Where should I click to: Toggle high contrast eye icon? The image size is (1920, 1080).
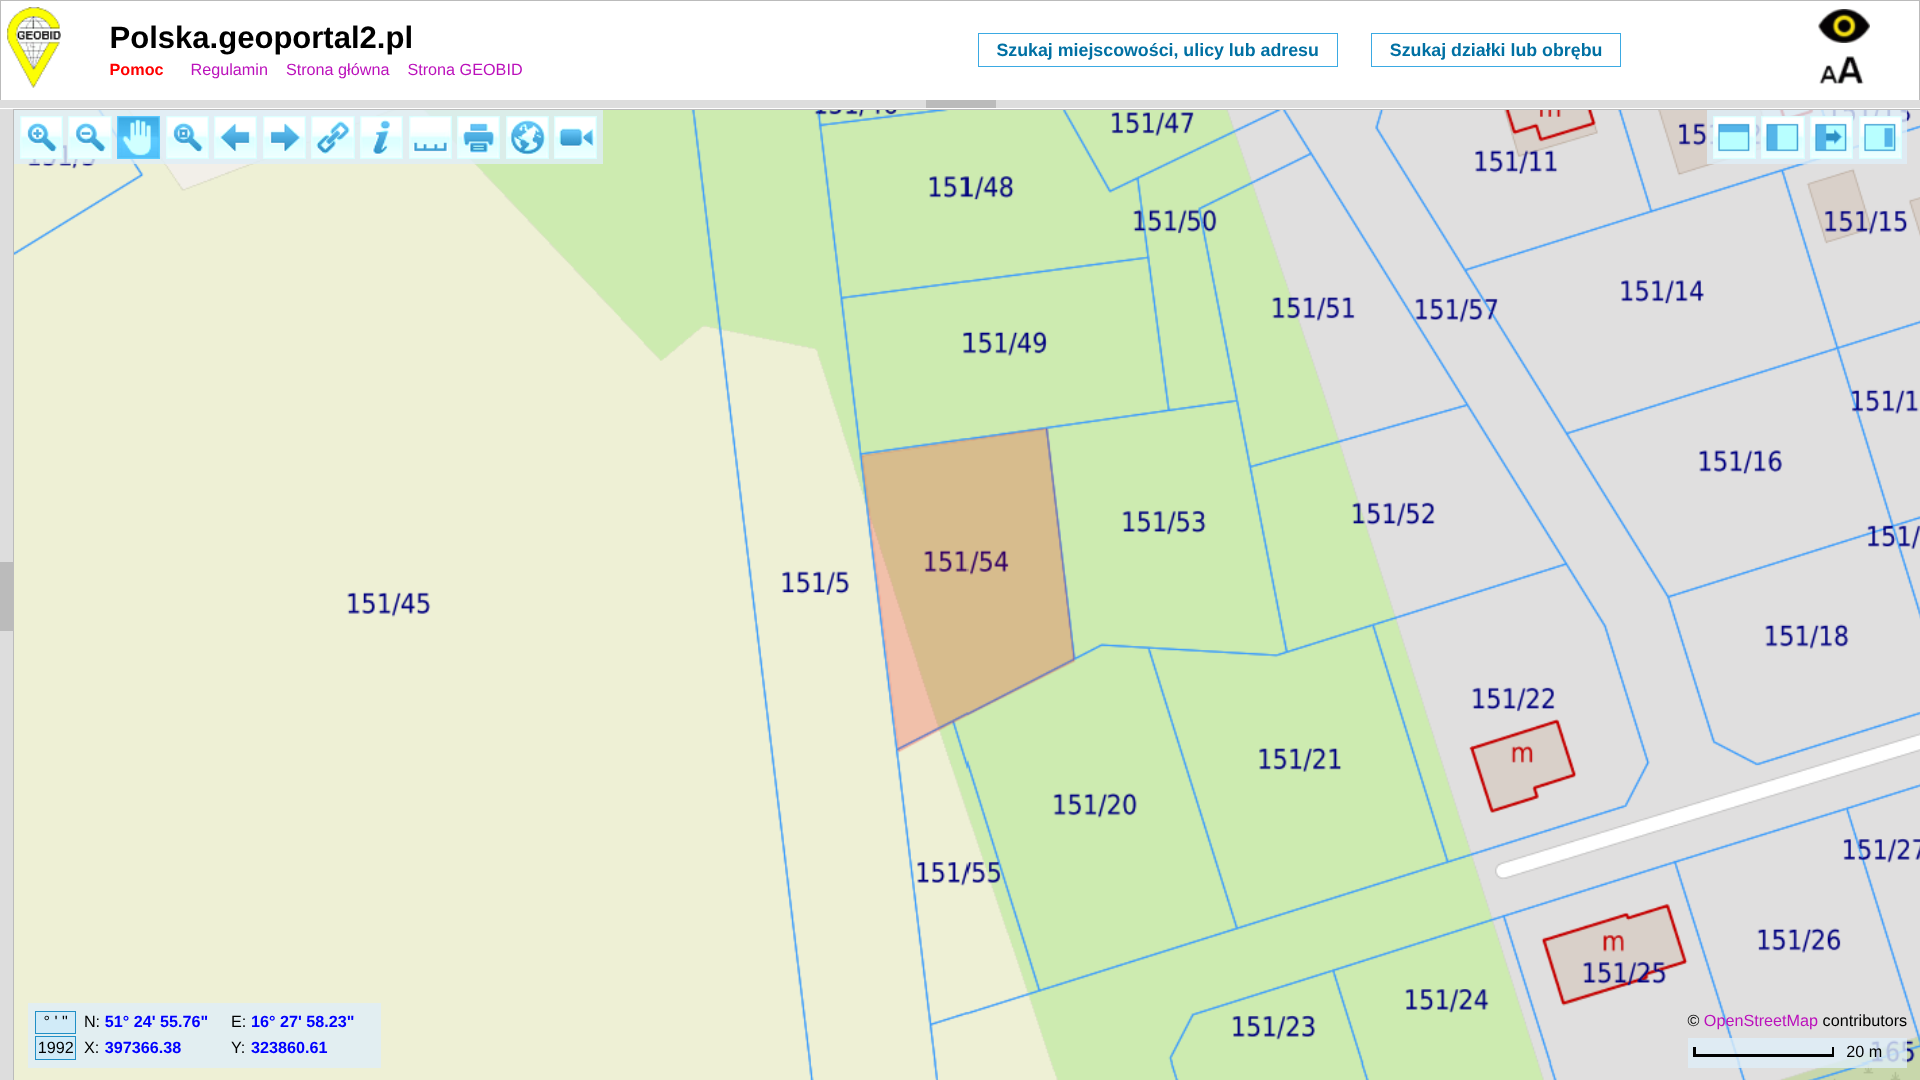(1843, 26)
